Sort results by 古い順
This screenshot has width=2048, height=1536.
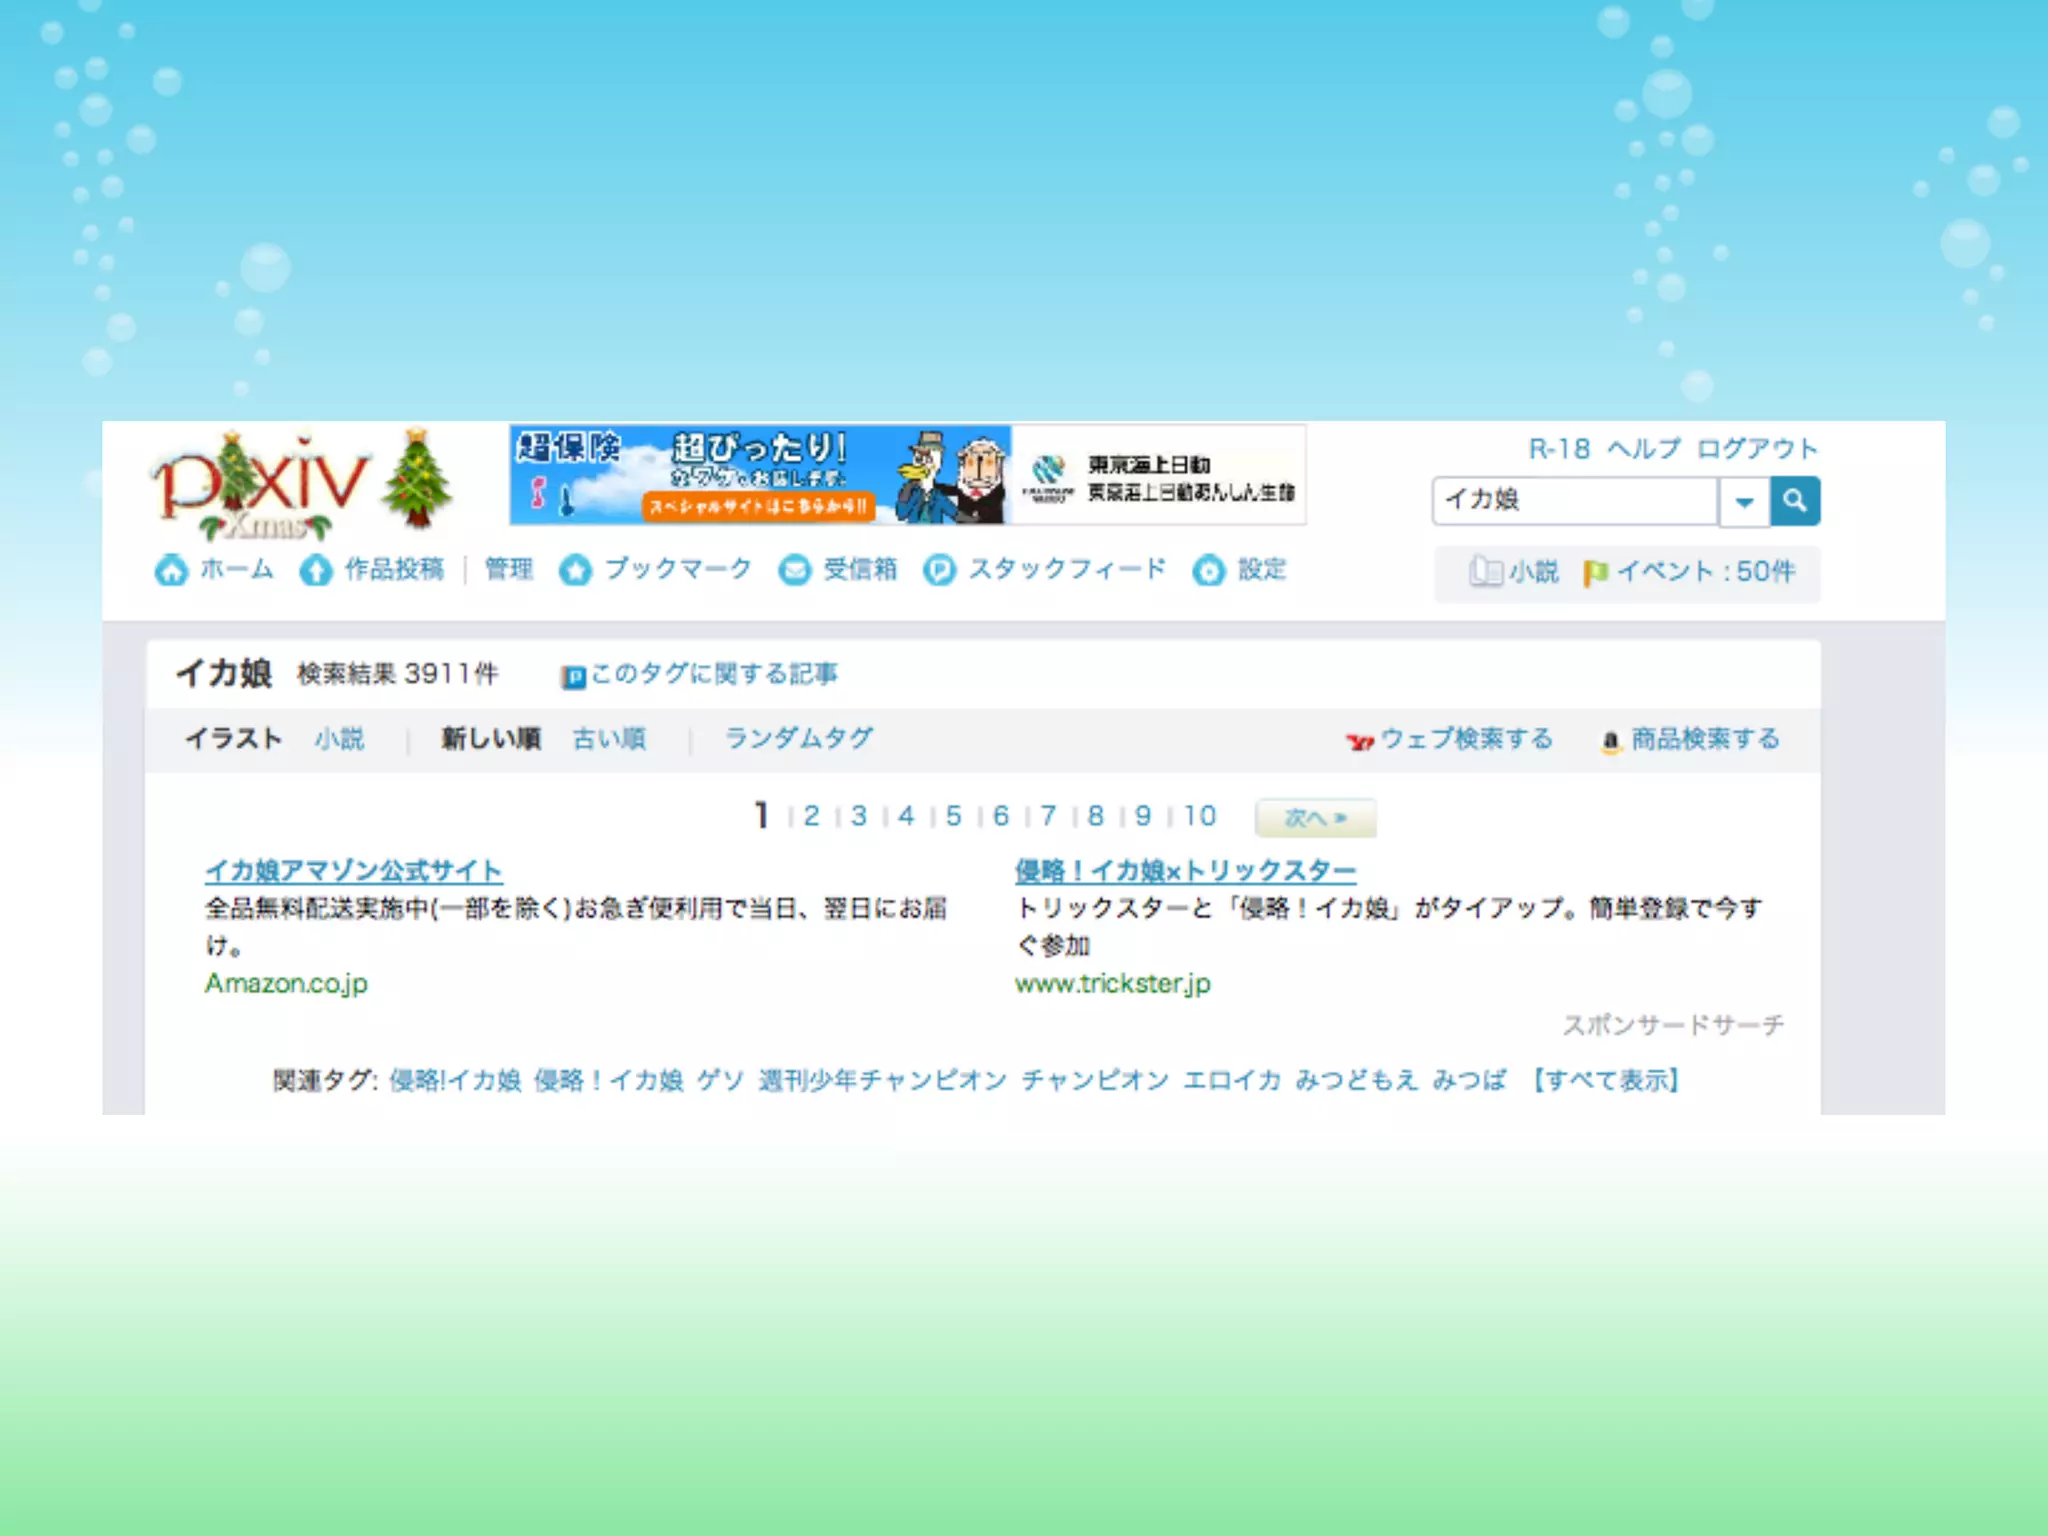tap(609, 739)
